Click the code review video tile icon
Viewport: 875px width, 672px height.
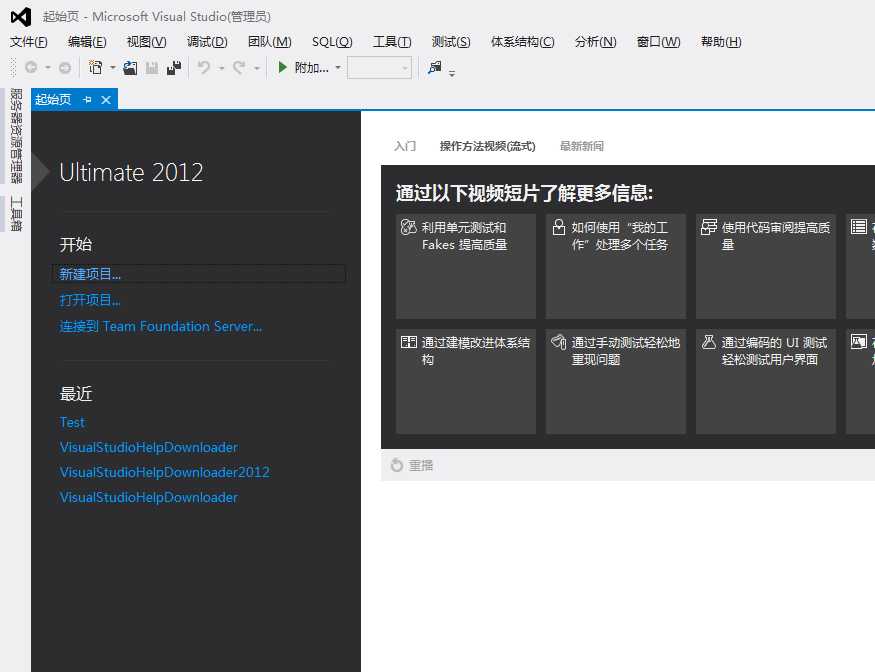click(709, 227)
